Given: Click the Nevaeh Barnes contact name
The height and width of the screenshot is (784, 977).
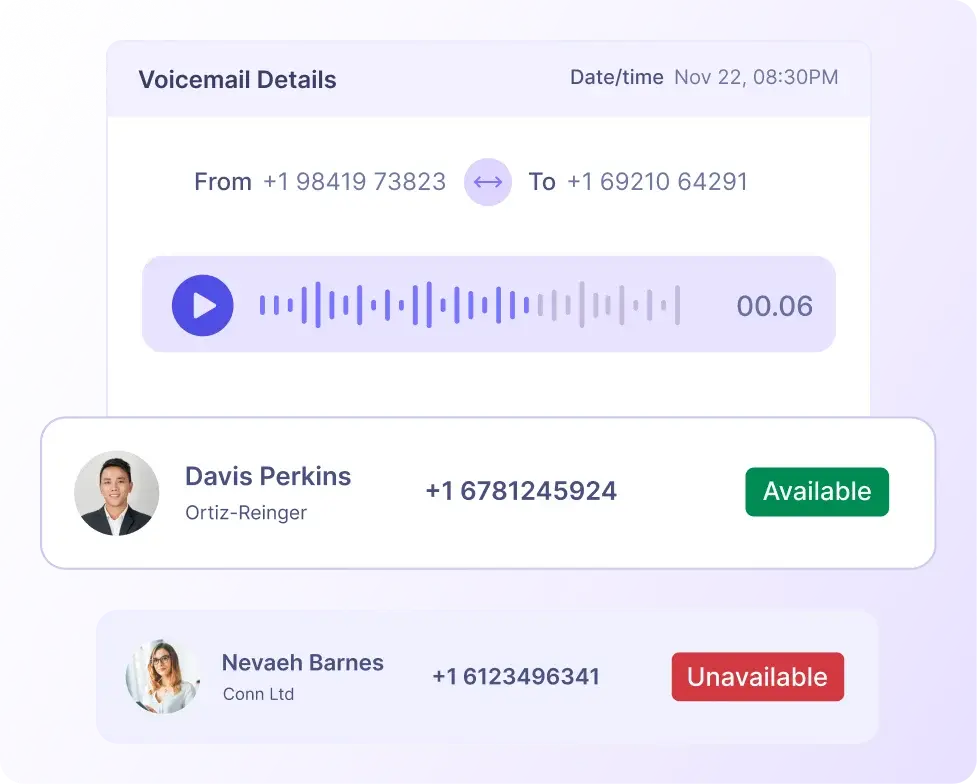Looking at the screenshot, I should pyautogui.click(x=302, y=663).
